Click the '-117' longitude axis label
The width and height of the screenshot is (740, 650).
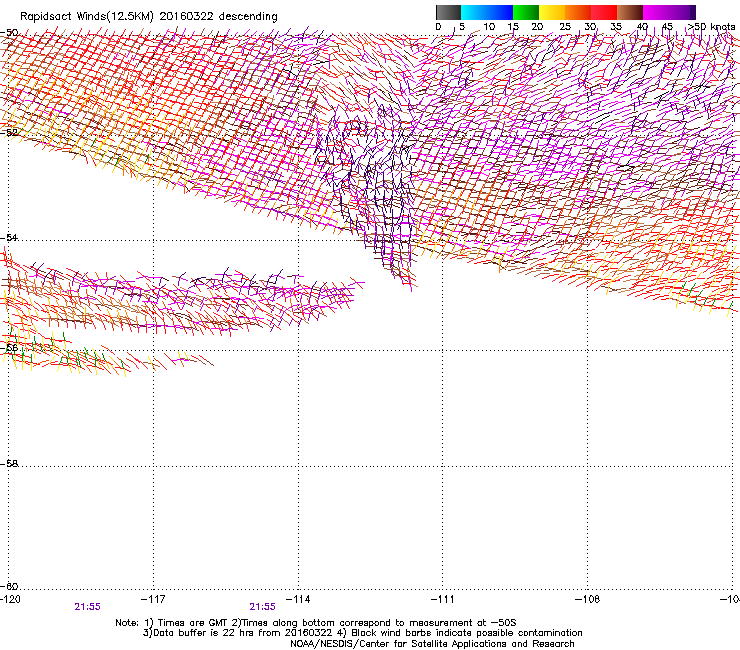click(x=153, y=599)
